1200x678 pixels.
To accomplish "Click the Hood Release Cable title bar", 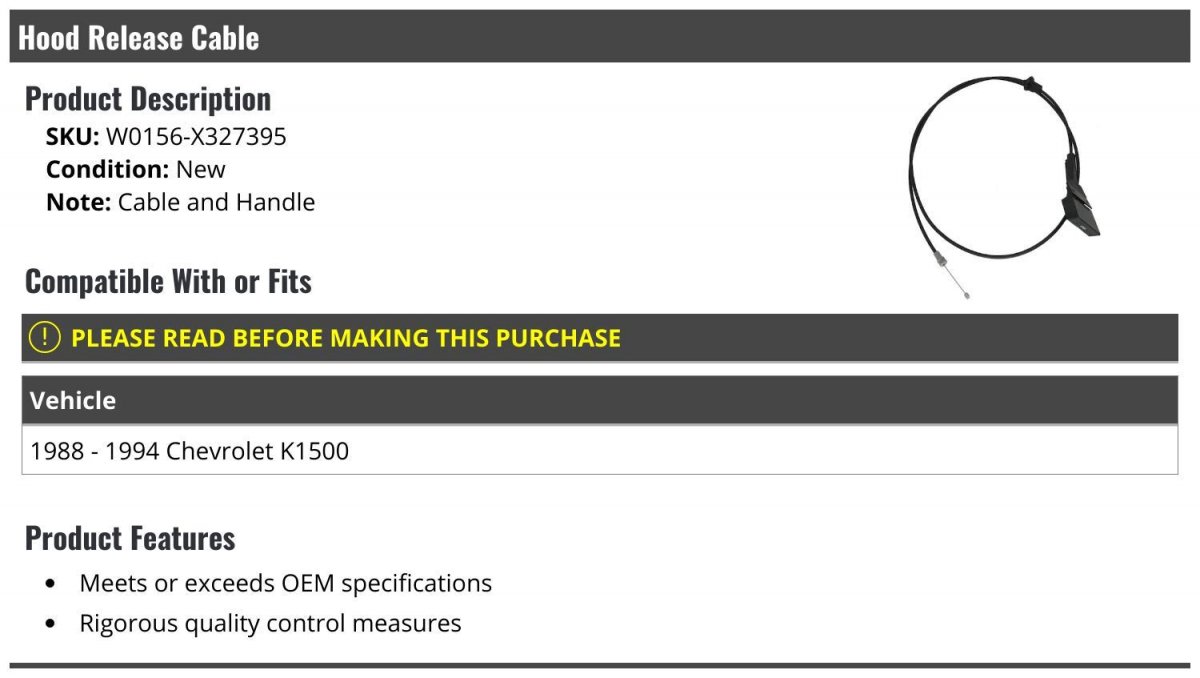I will [600, 38].
